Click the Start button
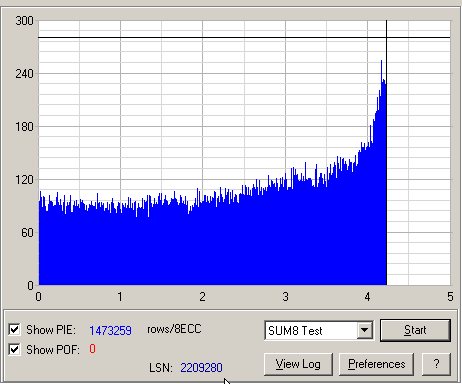Image resolution: width=462 pixels, height=384 pixels. click(x=415, y=330)
